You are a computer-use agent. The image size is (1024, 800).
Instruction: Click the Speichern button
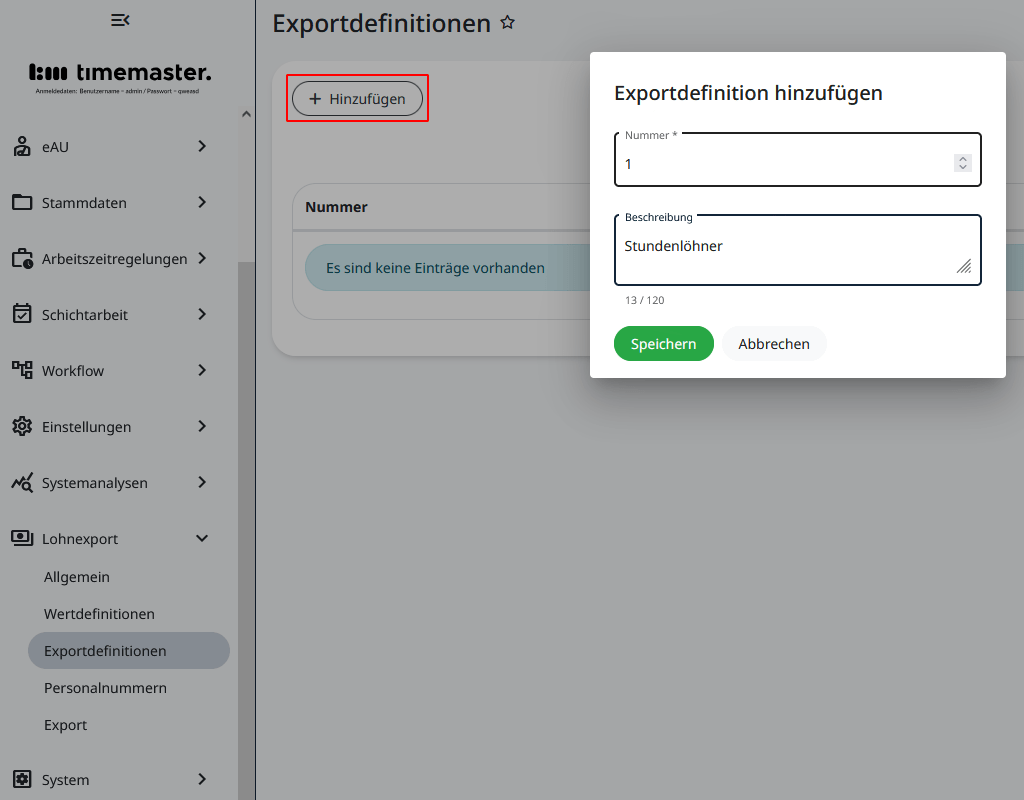coord(663,343)
